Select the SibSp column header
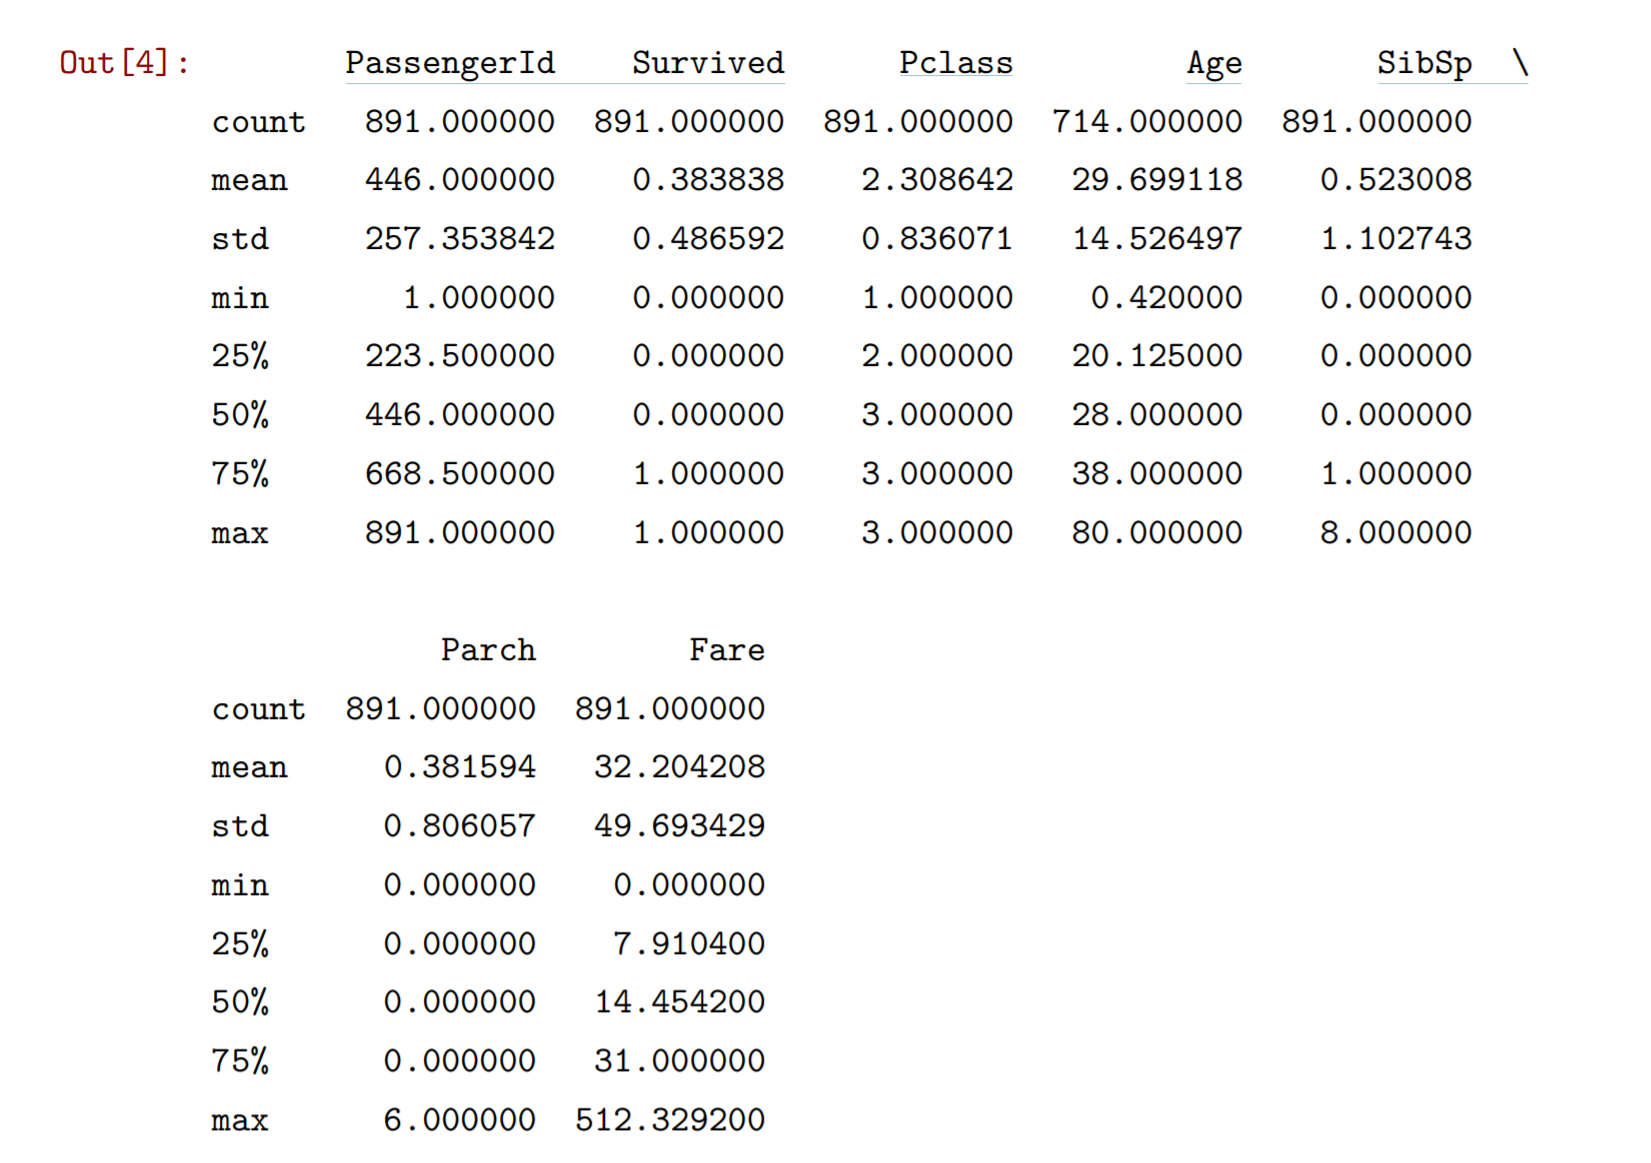The width and height of the screenshot is (1651, 1163). (1424, 63)
